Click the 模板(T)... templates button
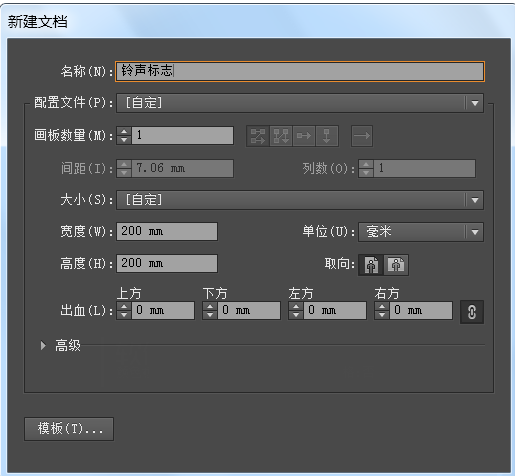 [69, 429]
